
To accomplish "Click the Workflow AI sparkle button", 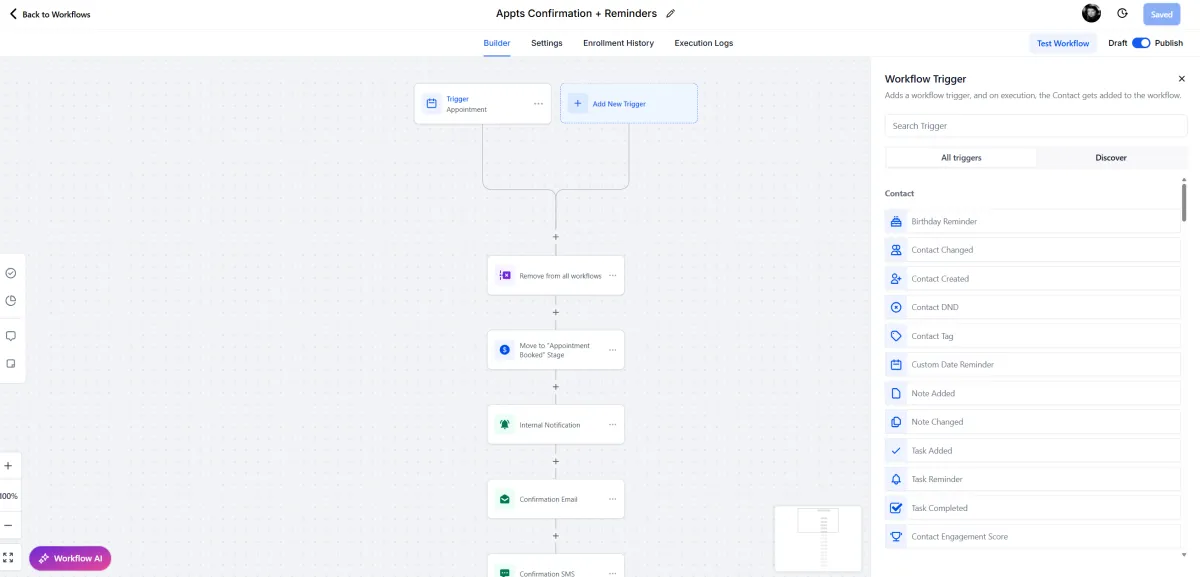I will [70, 558].
